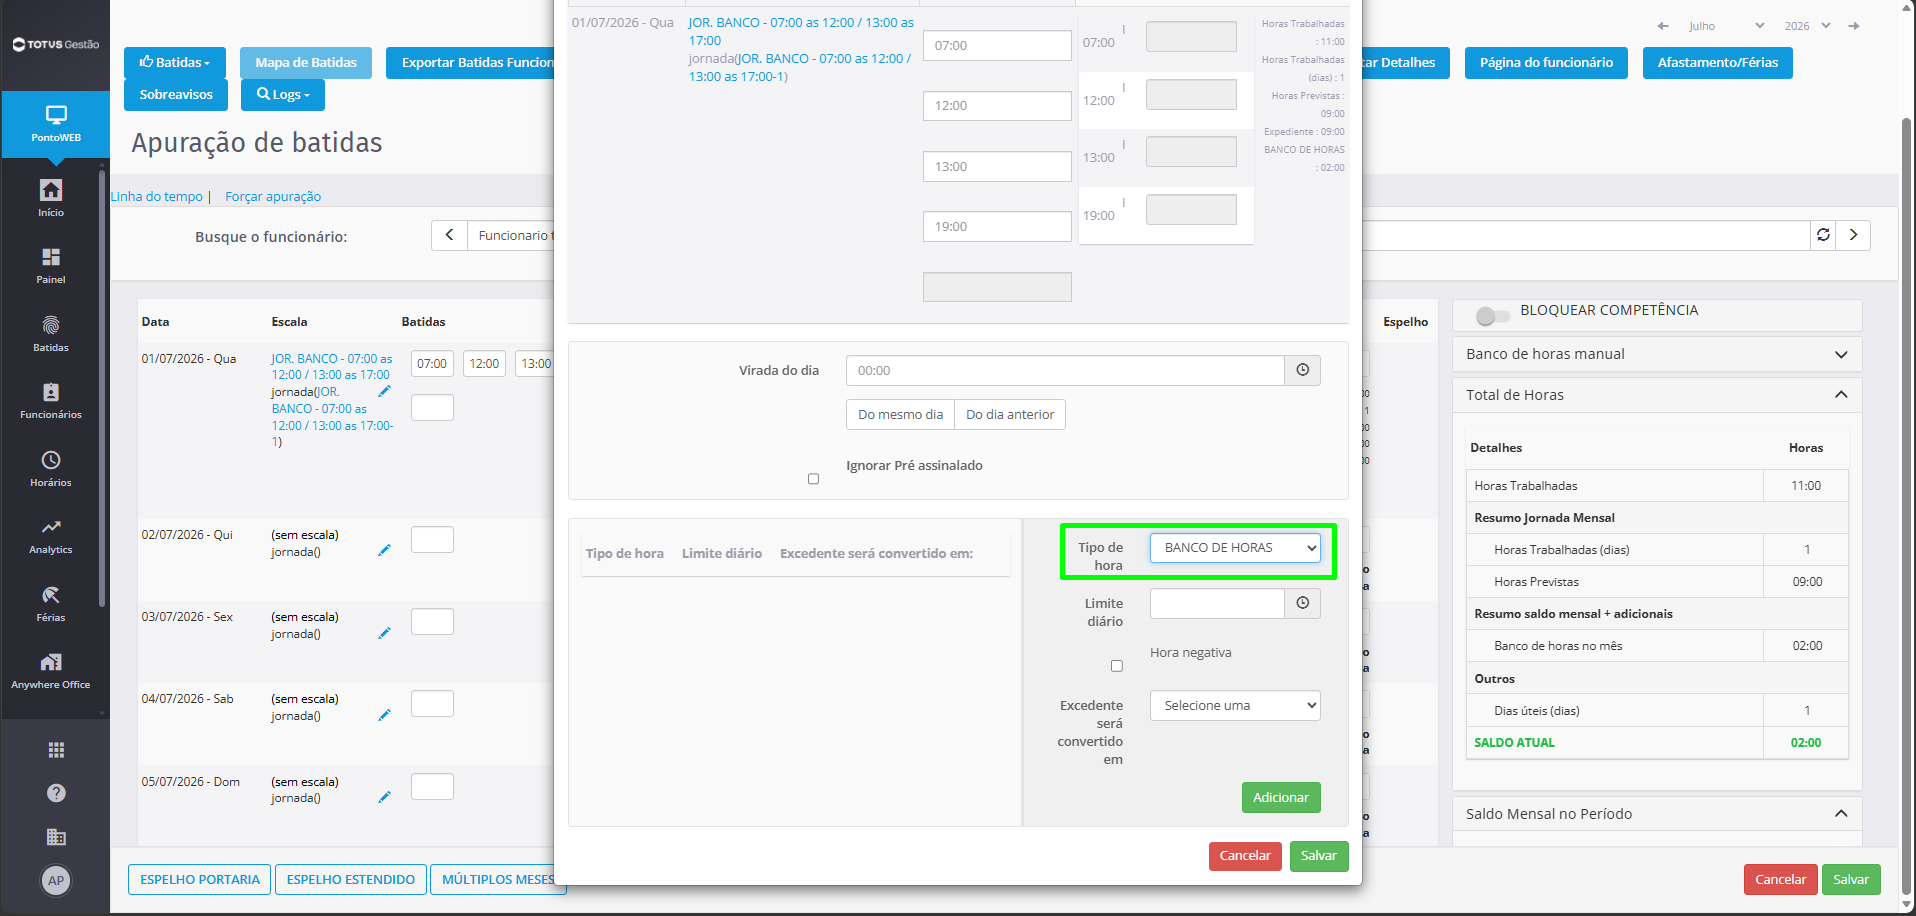Click Cancelar at page bottom right
This screenshot has height=916, width=1916.
pyautogui.click(x=1781, y=880)
